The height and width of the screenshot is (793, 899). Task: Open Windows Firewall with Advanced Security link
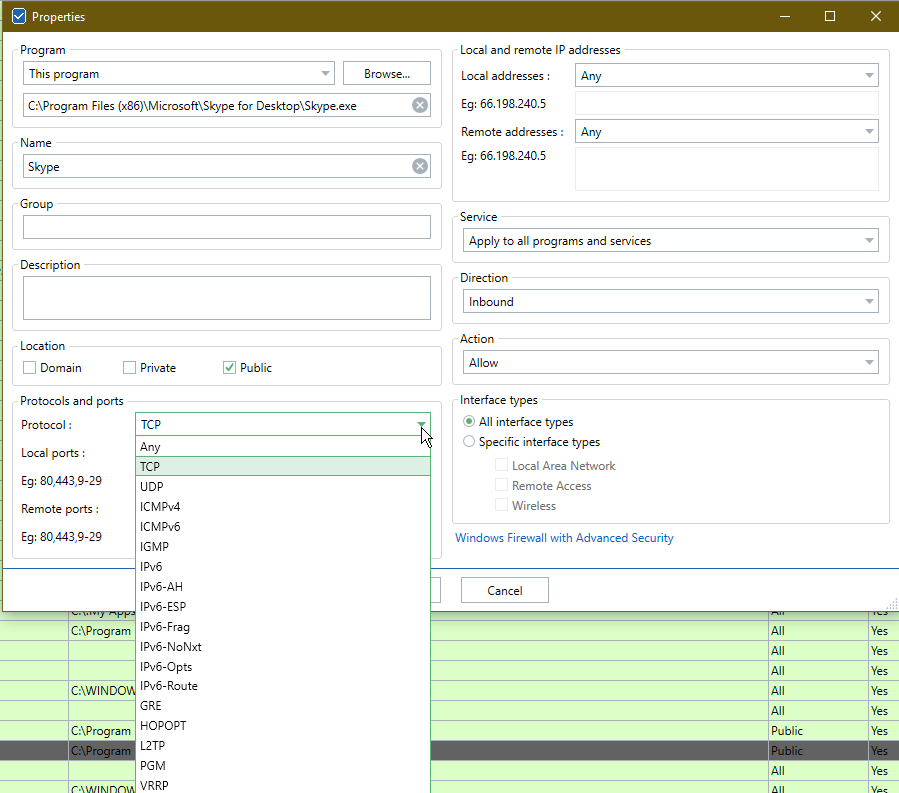pyautogui.click(x=564, y=538)
